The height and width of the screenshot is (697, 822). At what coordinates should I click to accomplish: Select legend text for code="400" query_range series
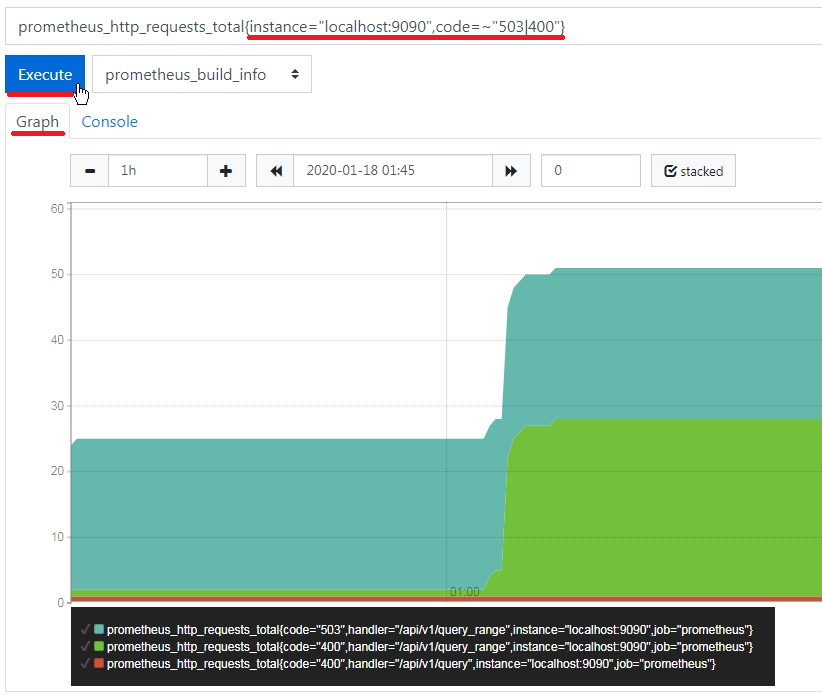(x=430, y=647)
